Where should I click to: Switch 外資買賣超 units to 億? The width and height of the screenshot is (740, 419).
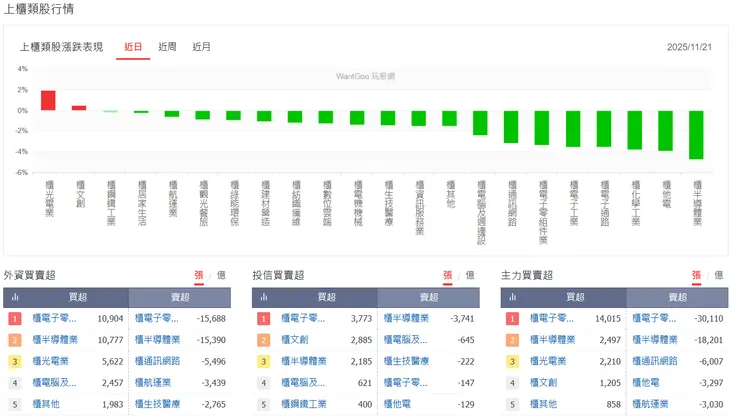pos(221,275)
